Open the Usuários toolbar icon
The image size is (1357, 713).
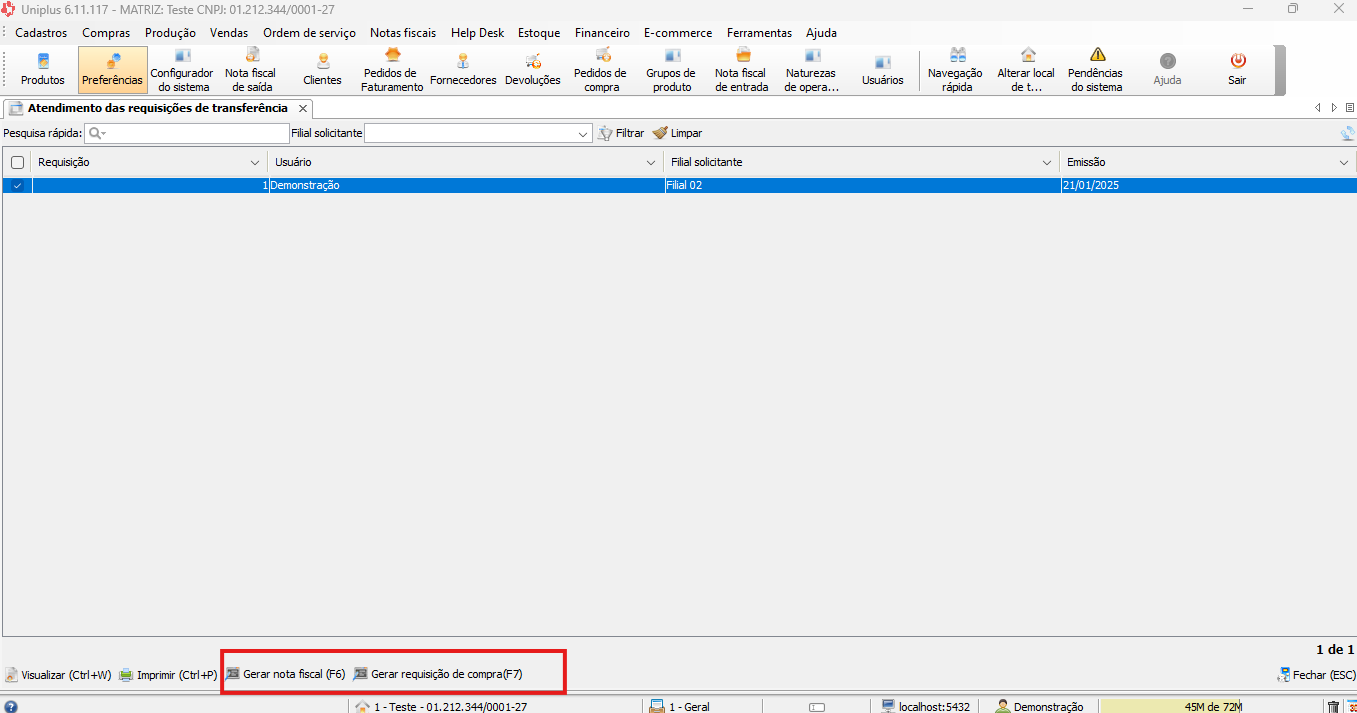(x=882, y=70)
